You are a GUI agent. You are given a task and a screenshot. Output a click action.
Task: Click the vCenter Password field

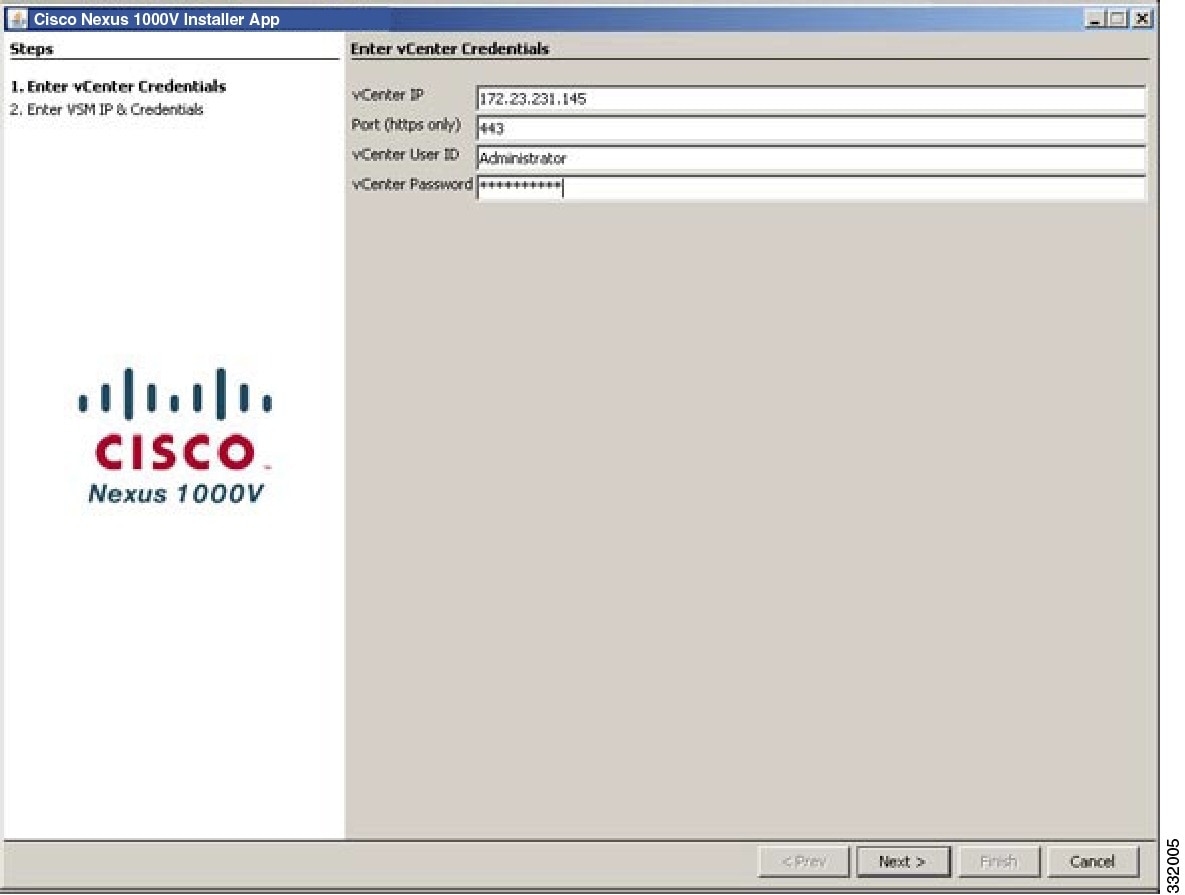point(700,188)
